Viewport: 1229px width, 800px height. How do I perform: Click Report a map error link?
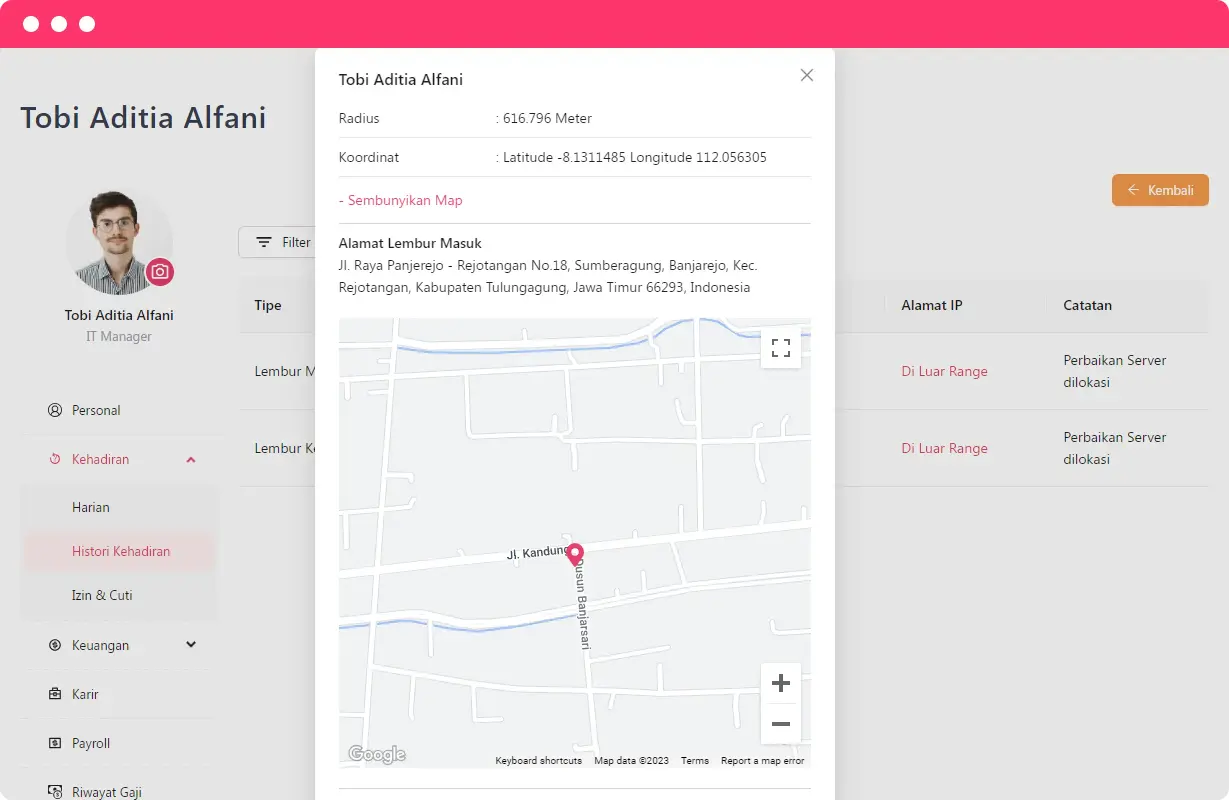tap(763, 761)
